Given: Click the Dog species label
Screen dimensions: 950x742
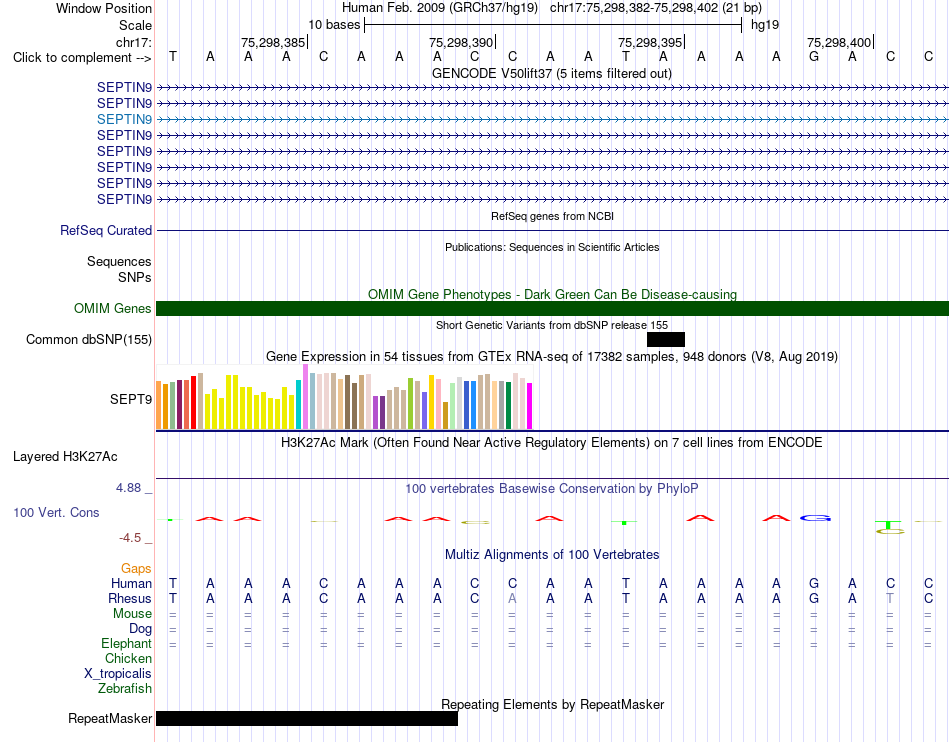Looking at the screenshot, I should tap(141, 629).
